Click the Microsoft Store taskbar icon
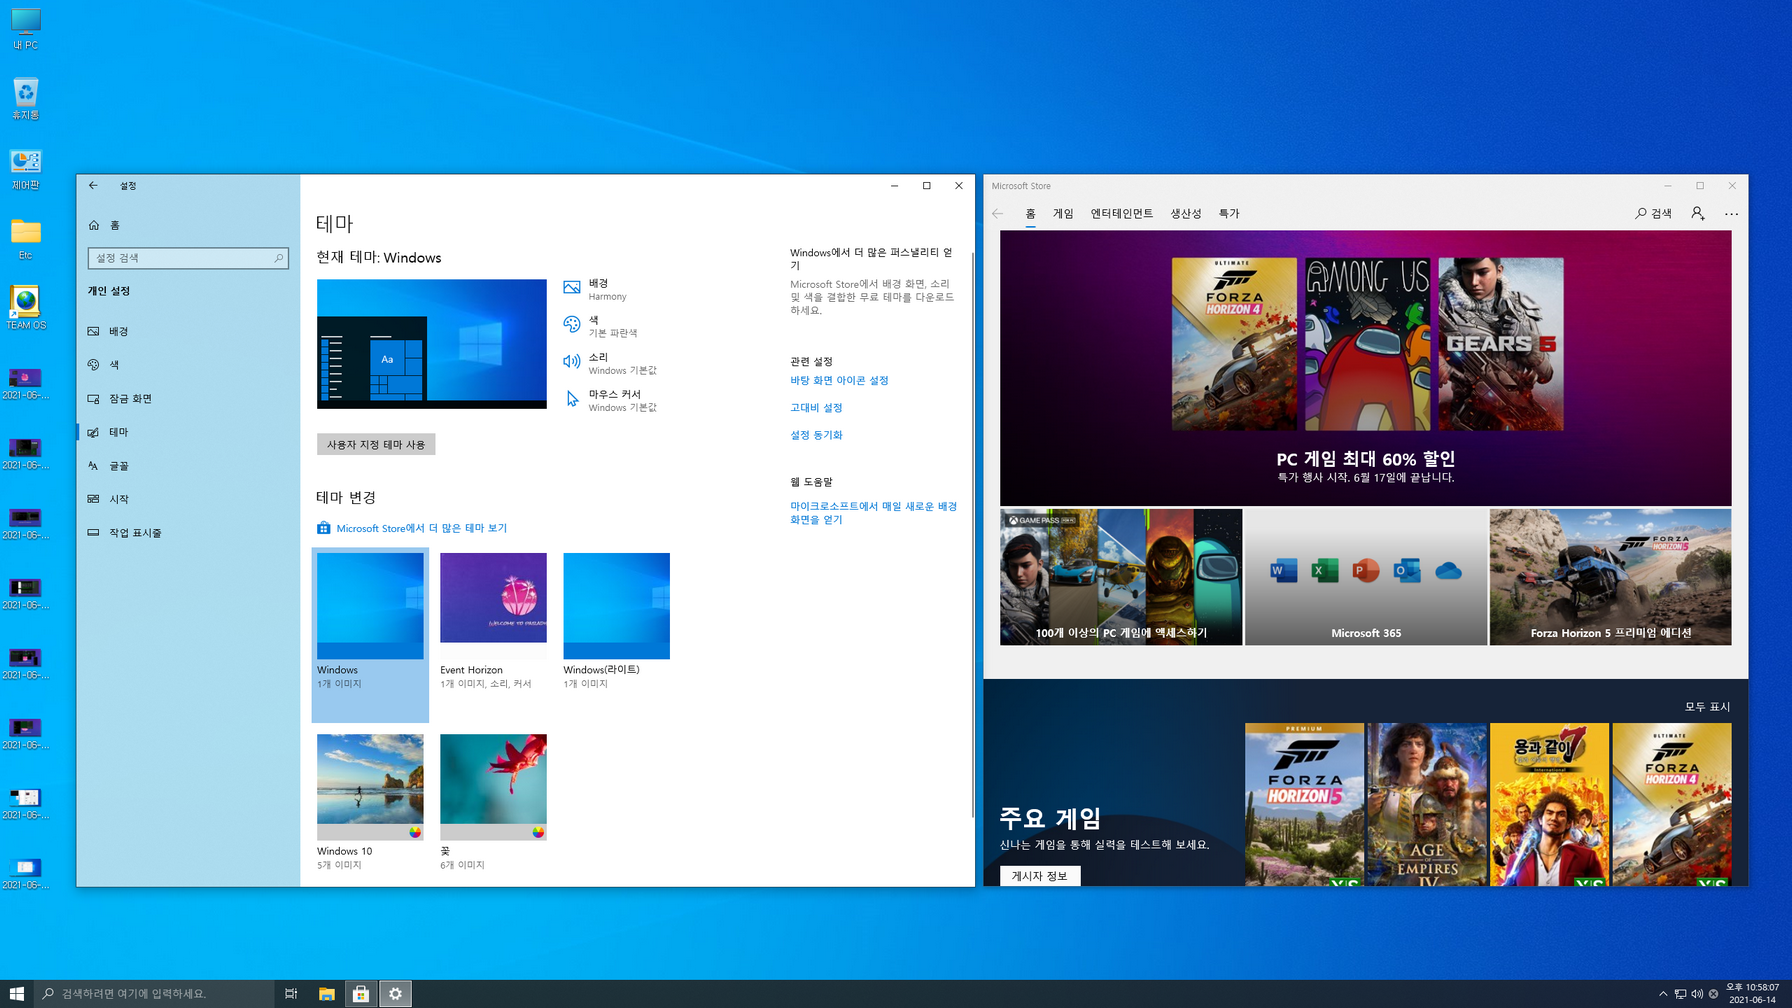 click(x=361, y=994)
